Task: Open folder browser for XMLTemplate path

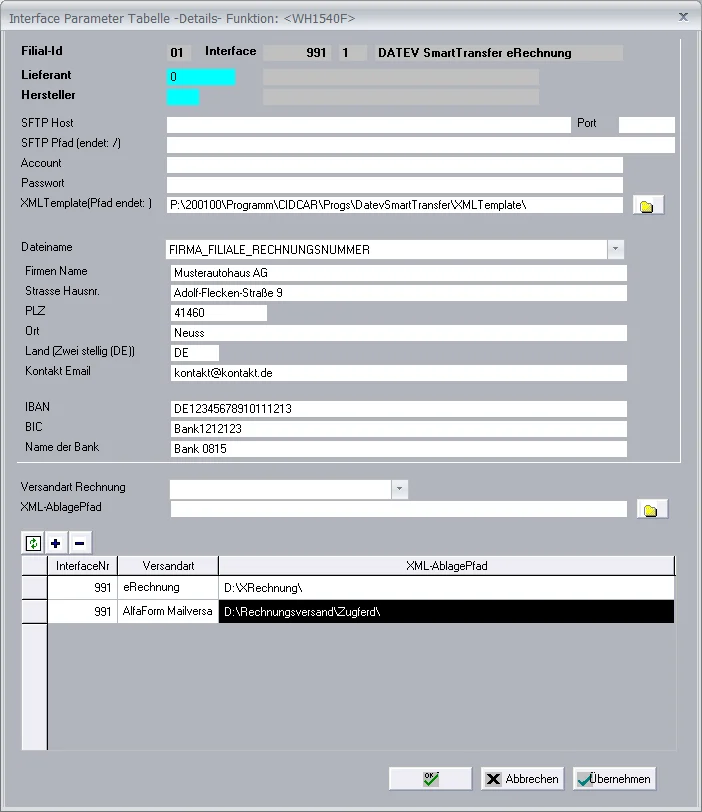Action: click(x=648, y=206)
